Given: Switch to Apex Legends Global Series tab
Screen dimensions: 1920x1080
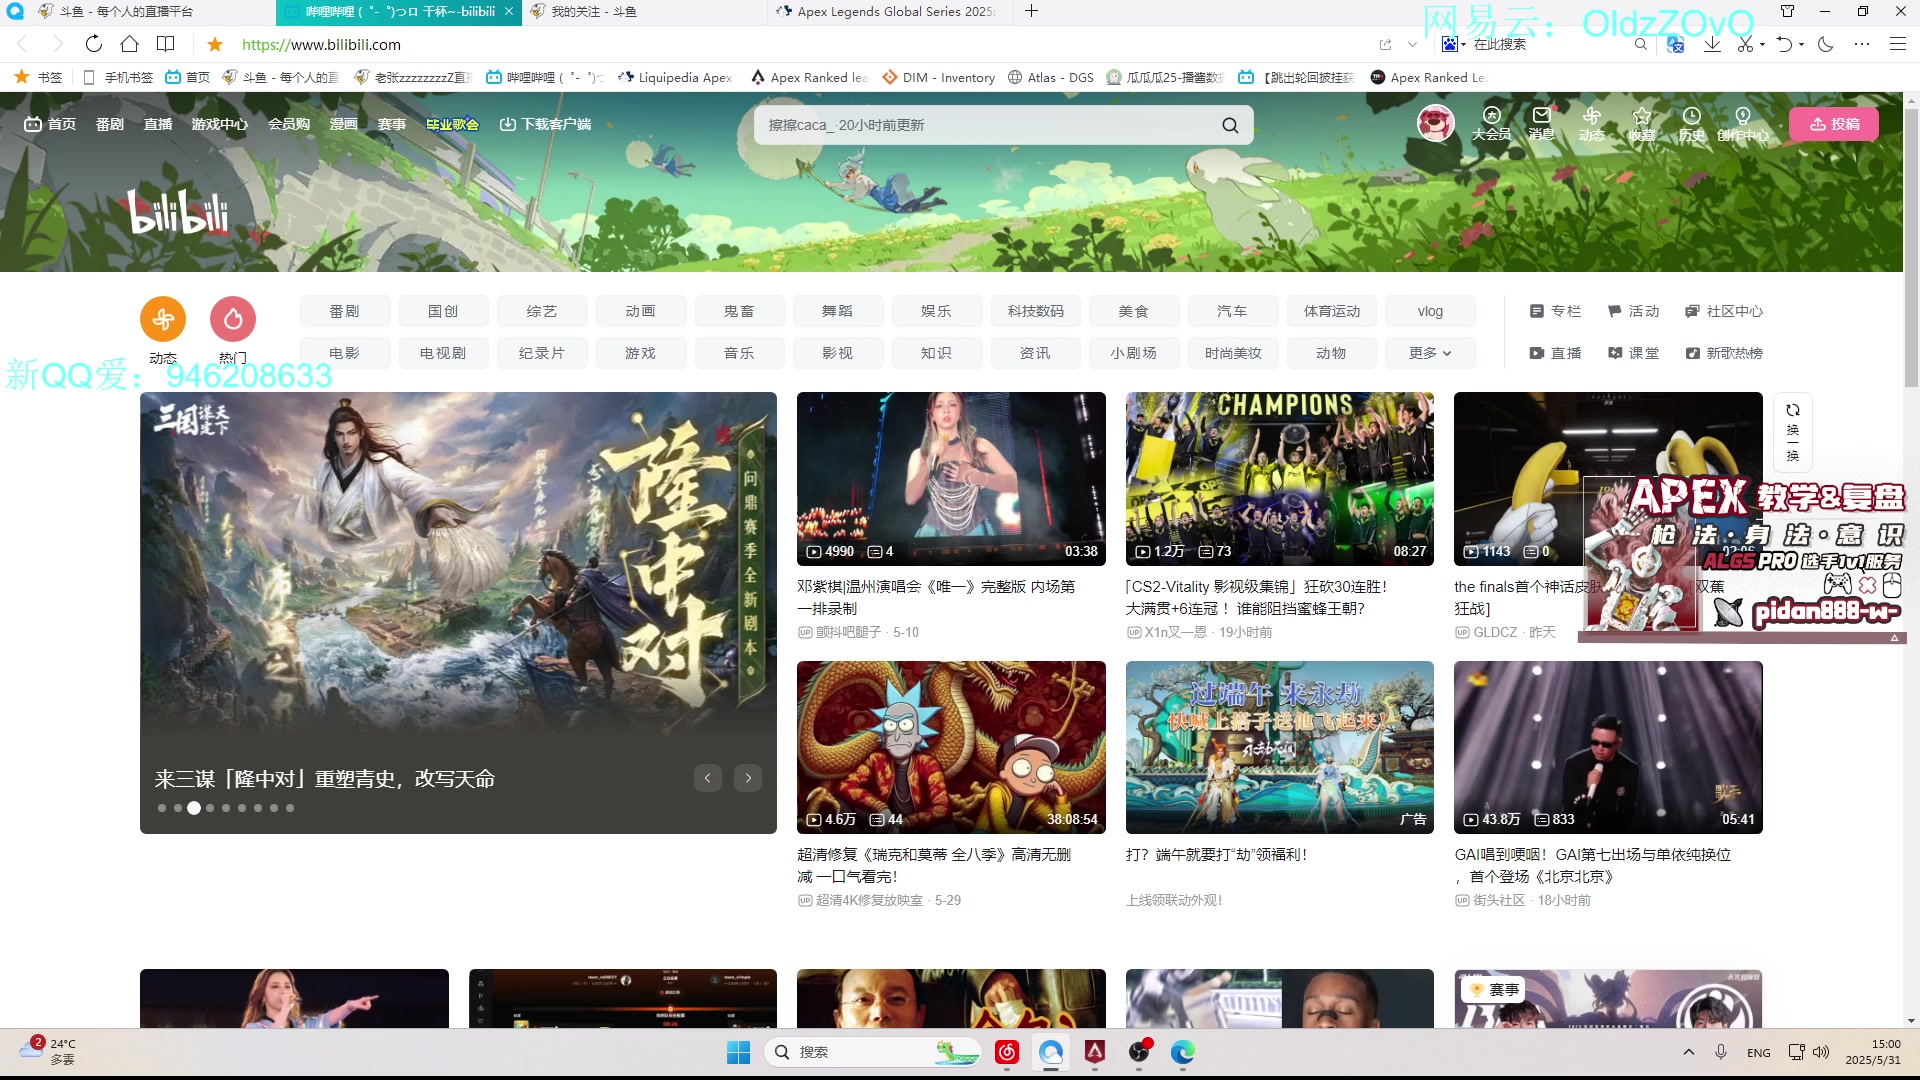Looking at the screenshot, I should pyautogui.click(x=890, y=12).
